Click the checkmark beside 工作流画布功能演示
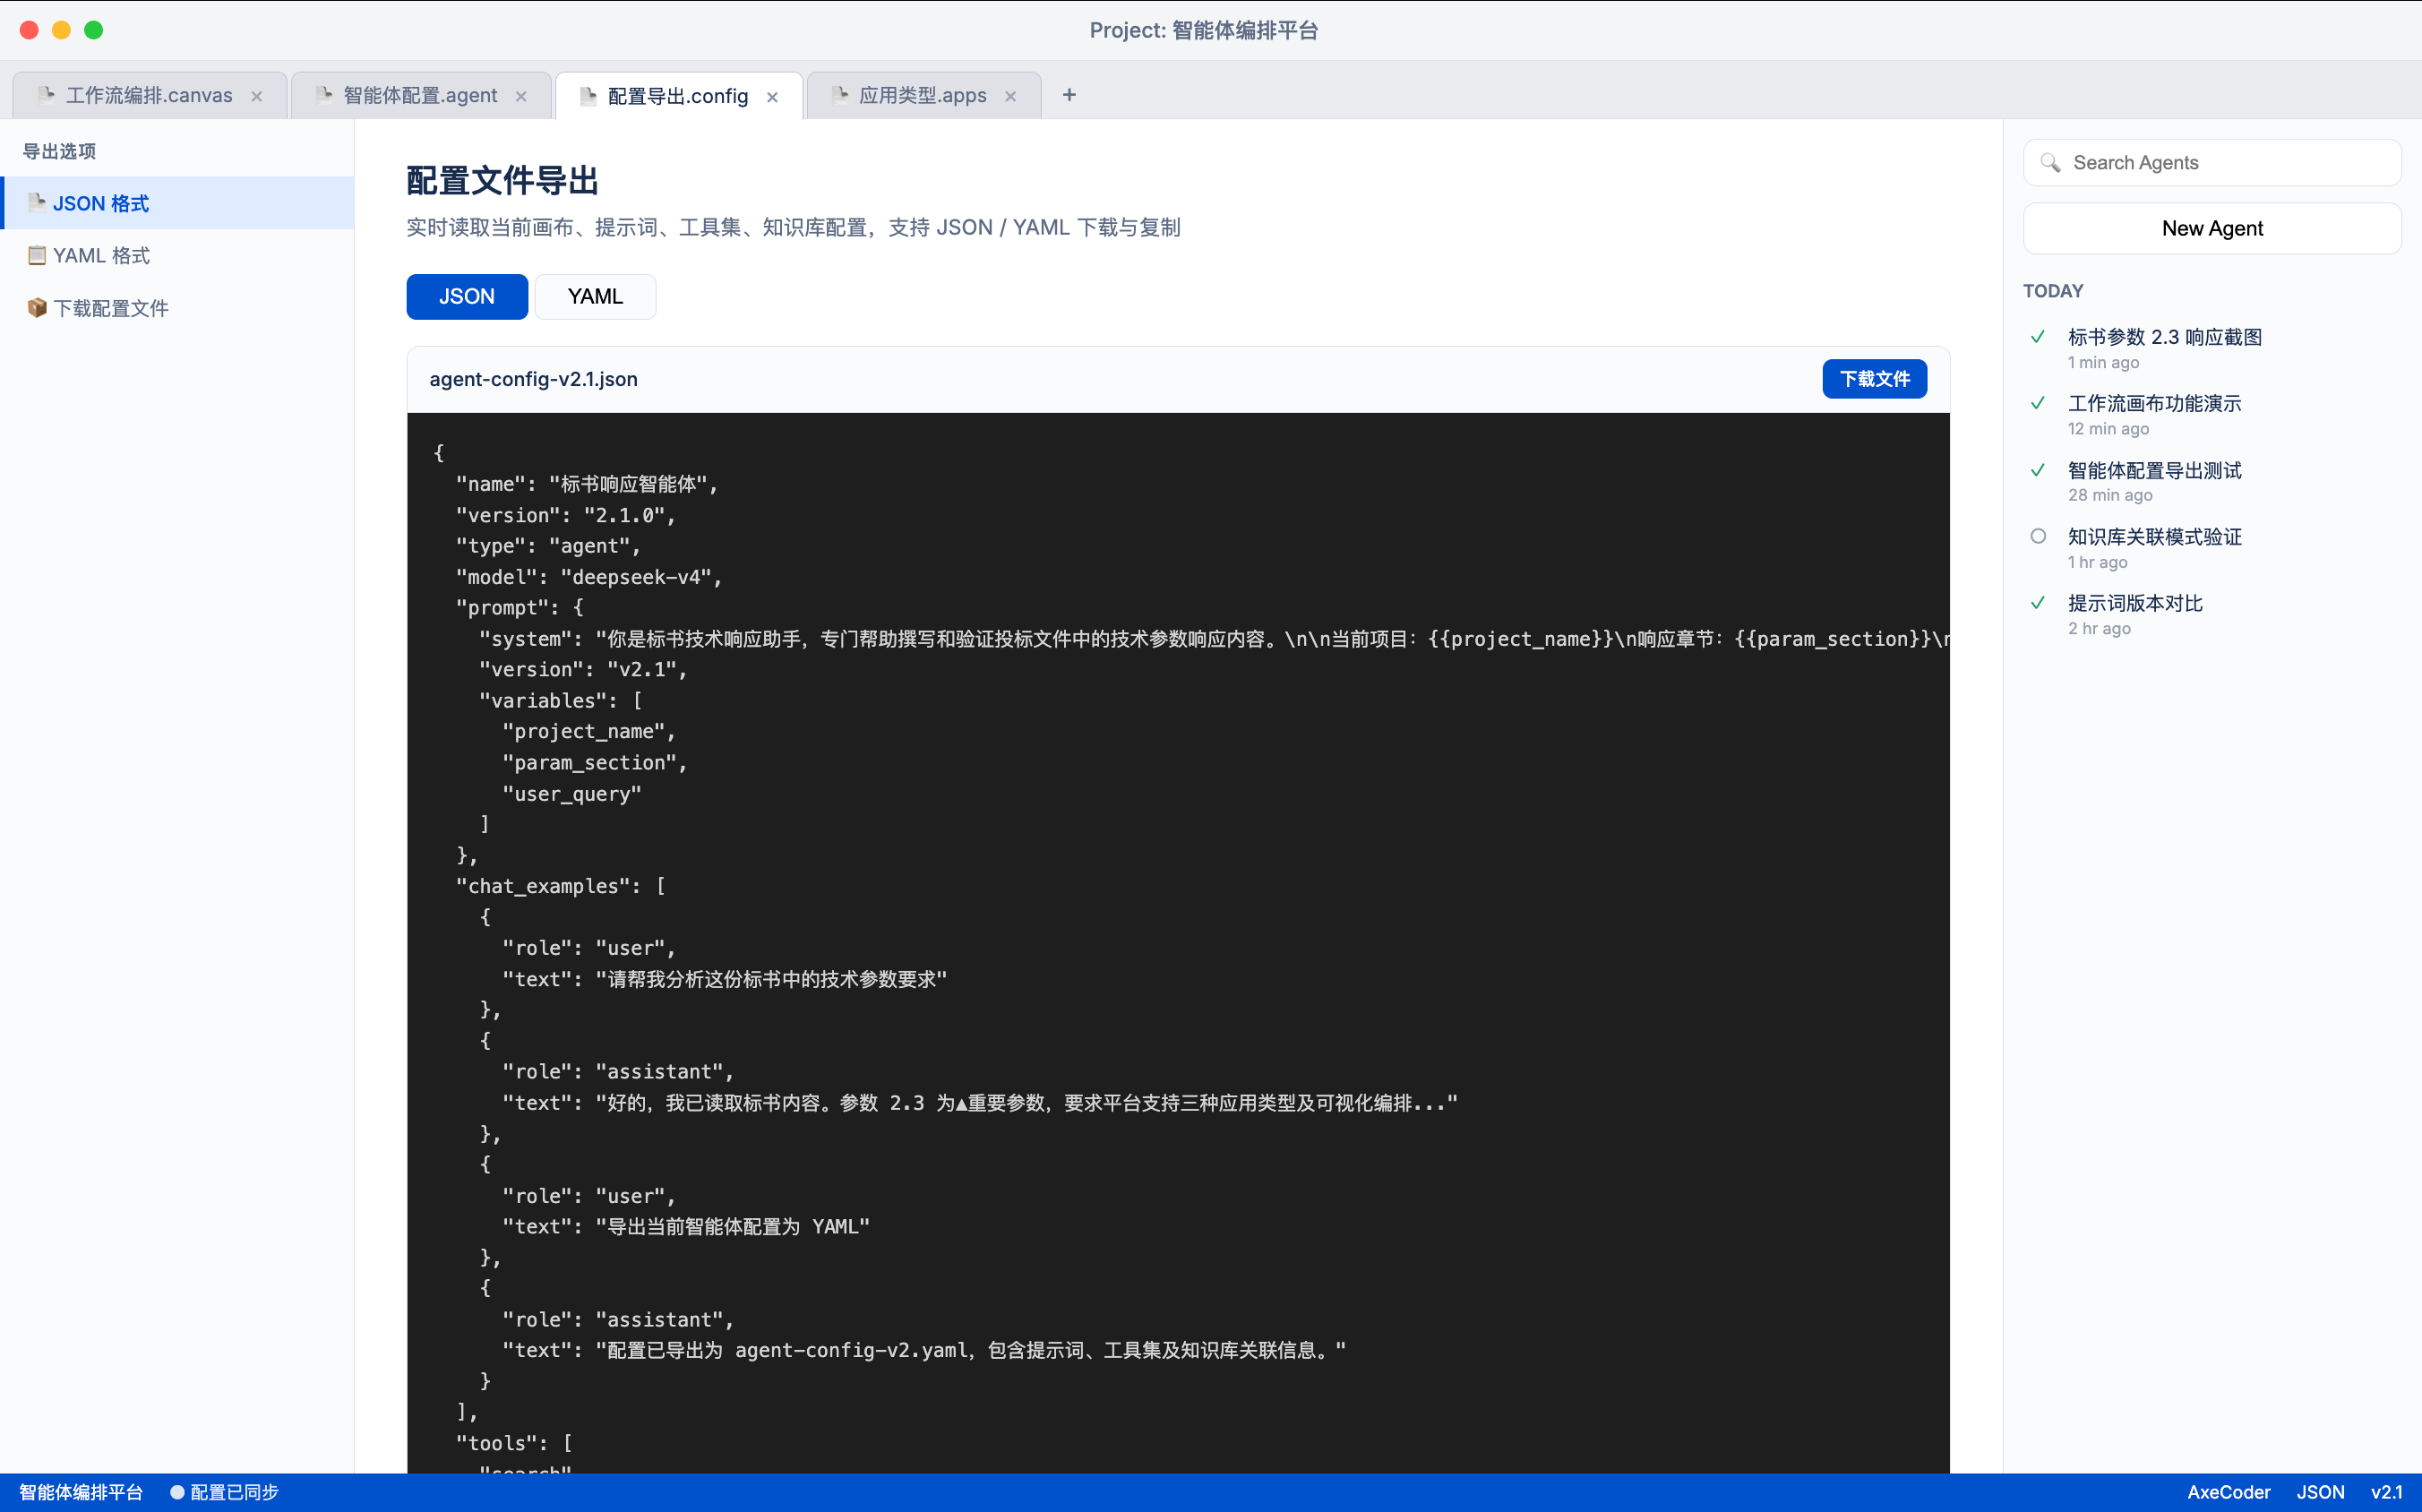This screenshot has height=1512, width=2422. [2038, 403]
